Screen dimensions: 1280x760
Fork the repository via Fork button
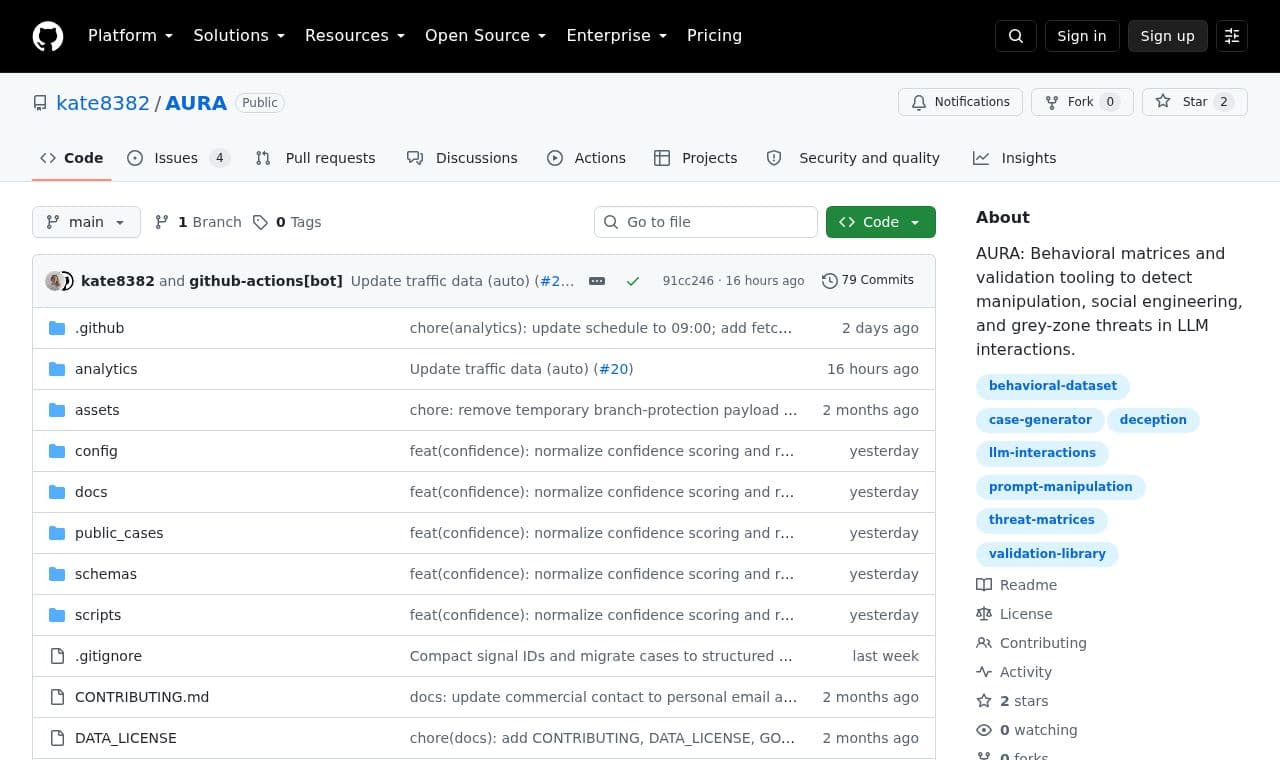[1082, 102]
